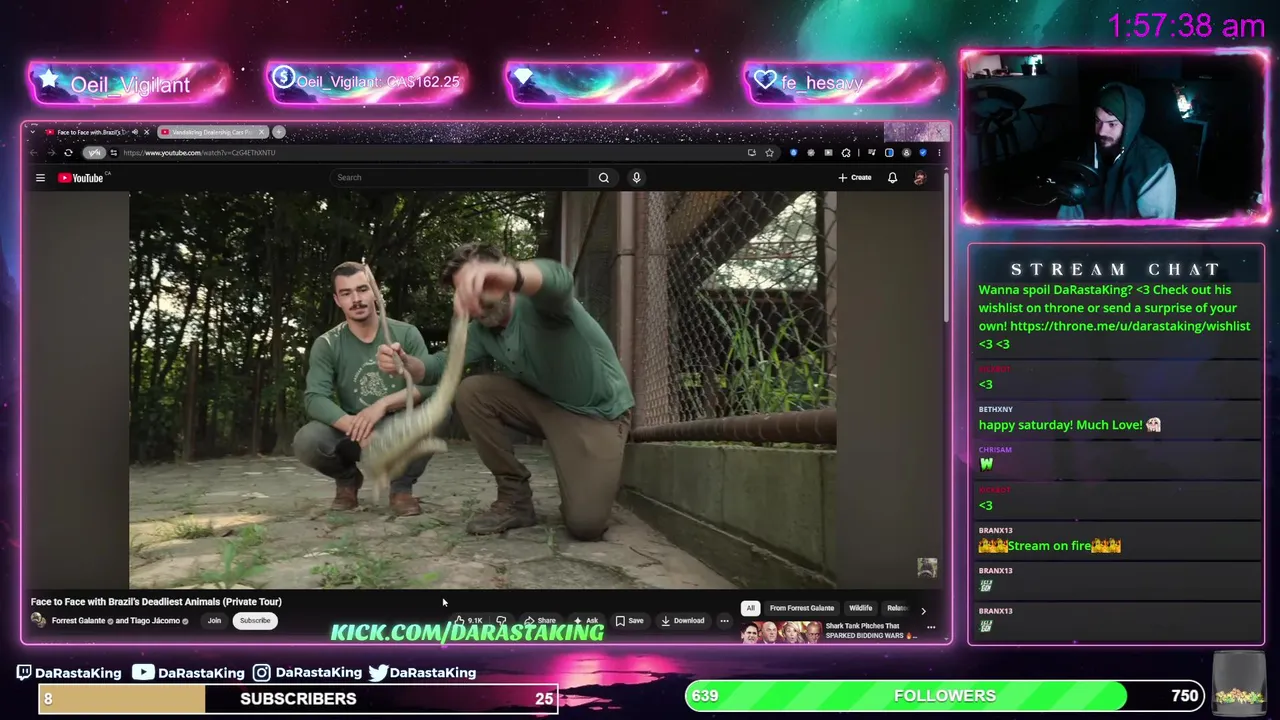Screen dimensions: 1280x720
Task: Share the video
Action: 540,620
